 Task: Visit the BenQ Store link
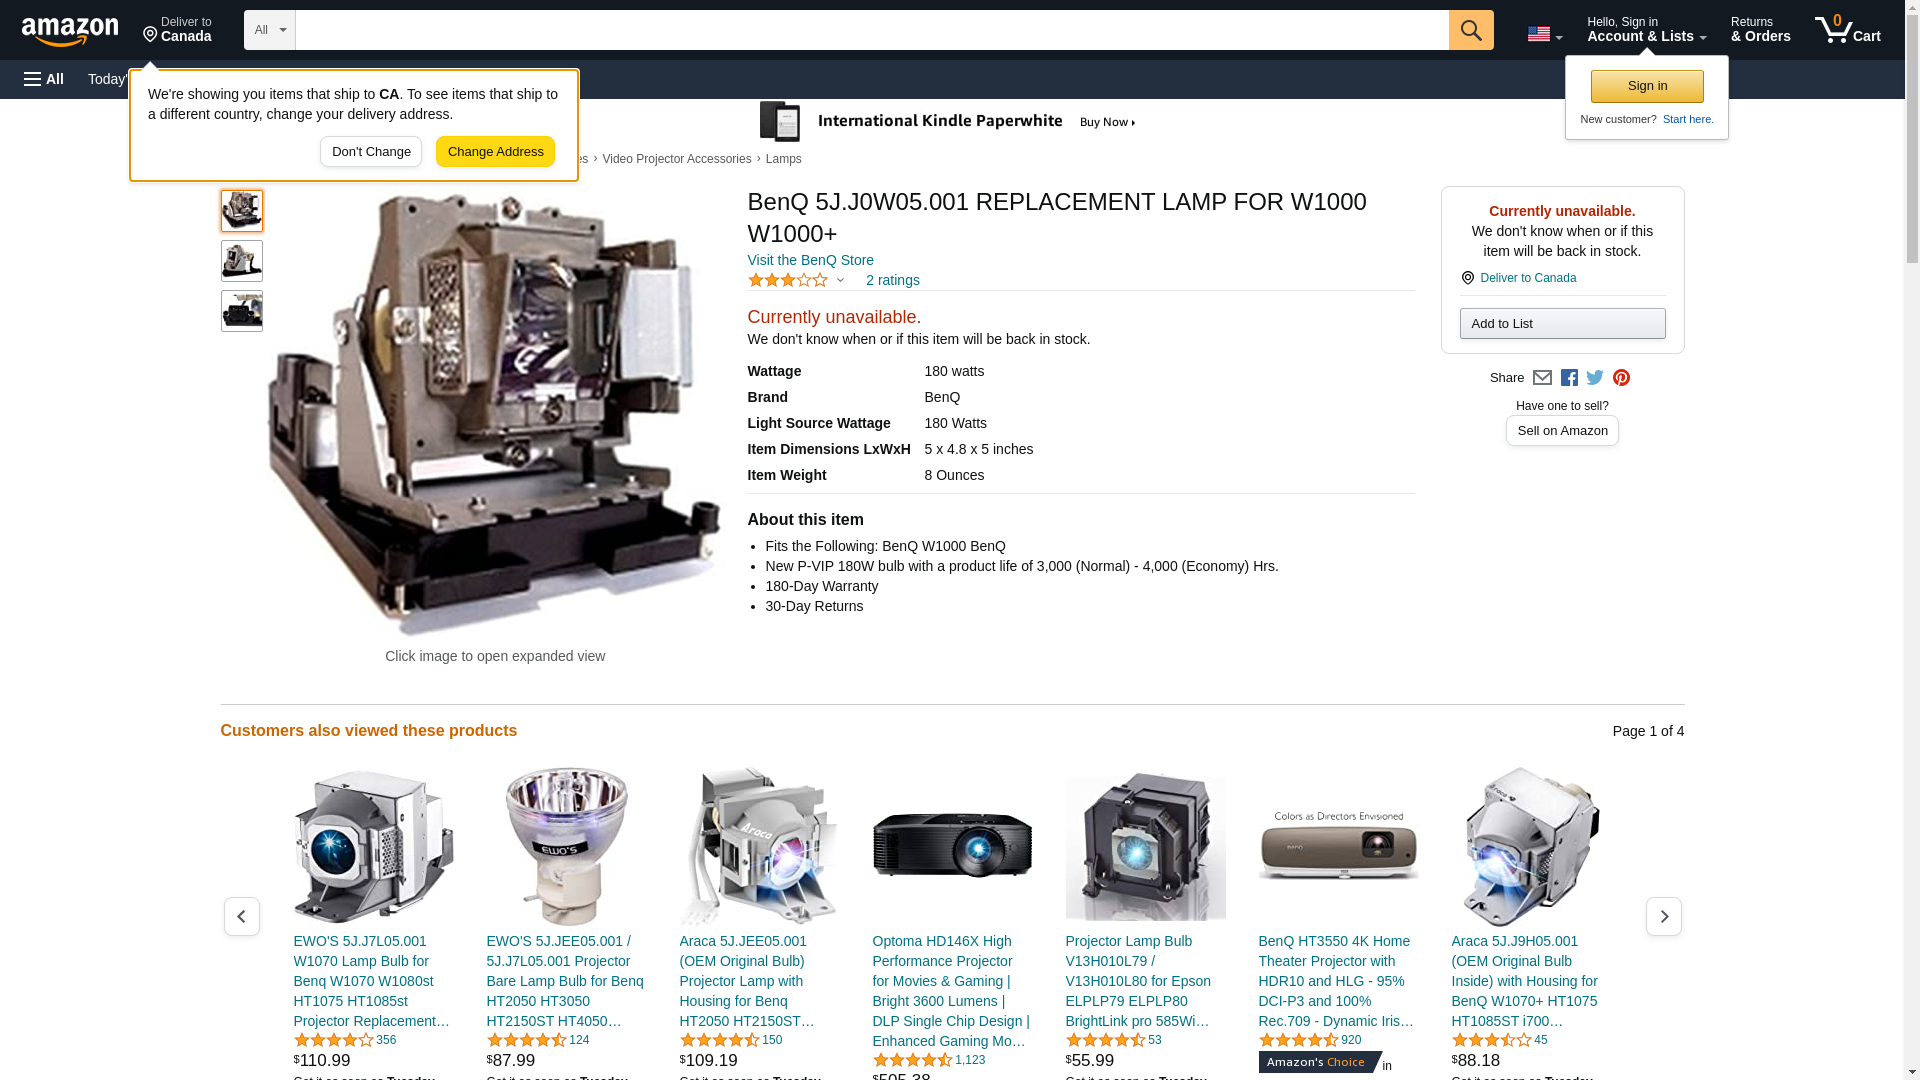[810, 260]
